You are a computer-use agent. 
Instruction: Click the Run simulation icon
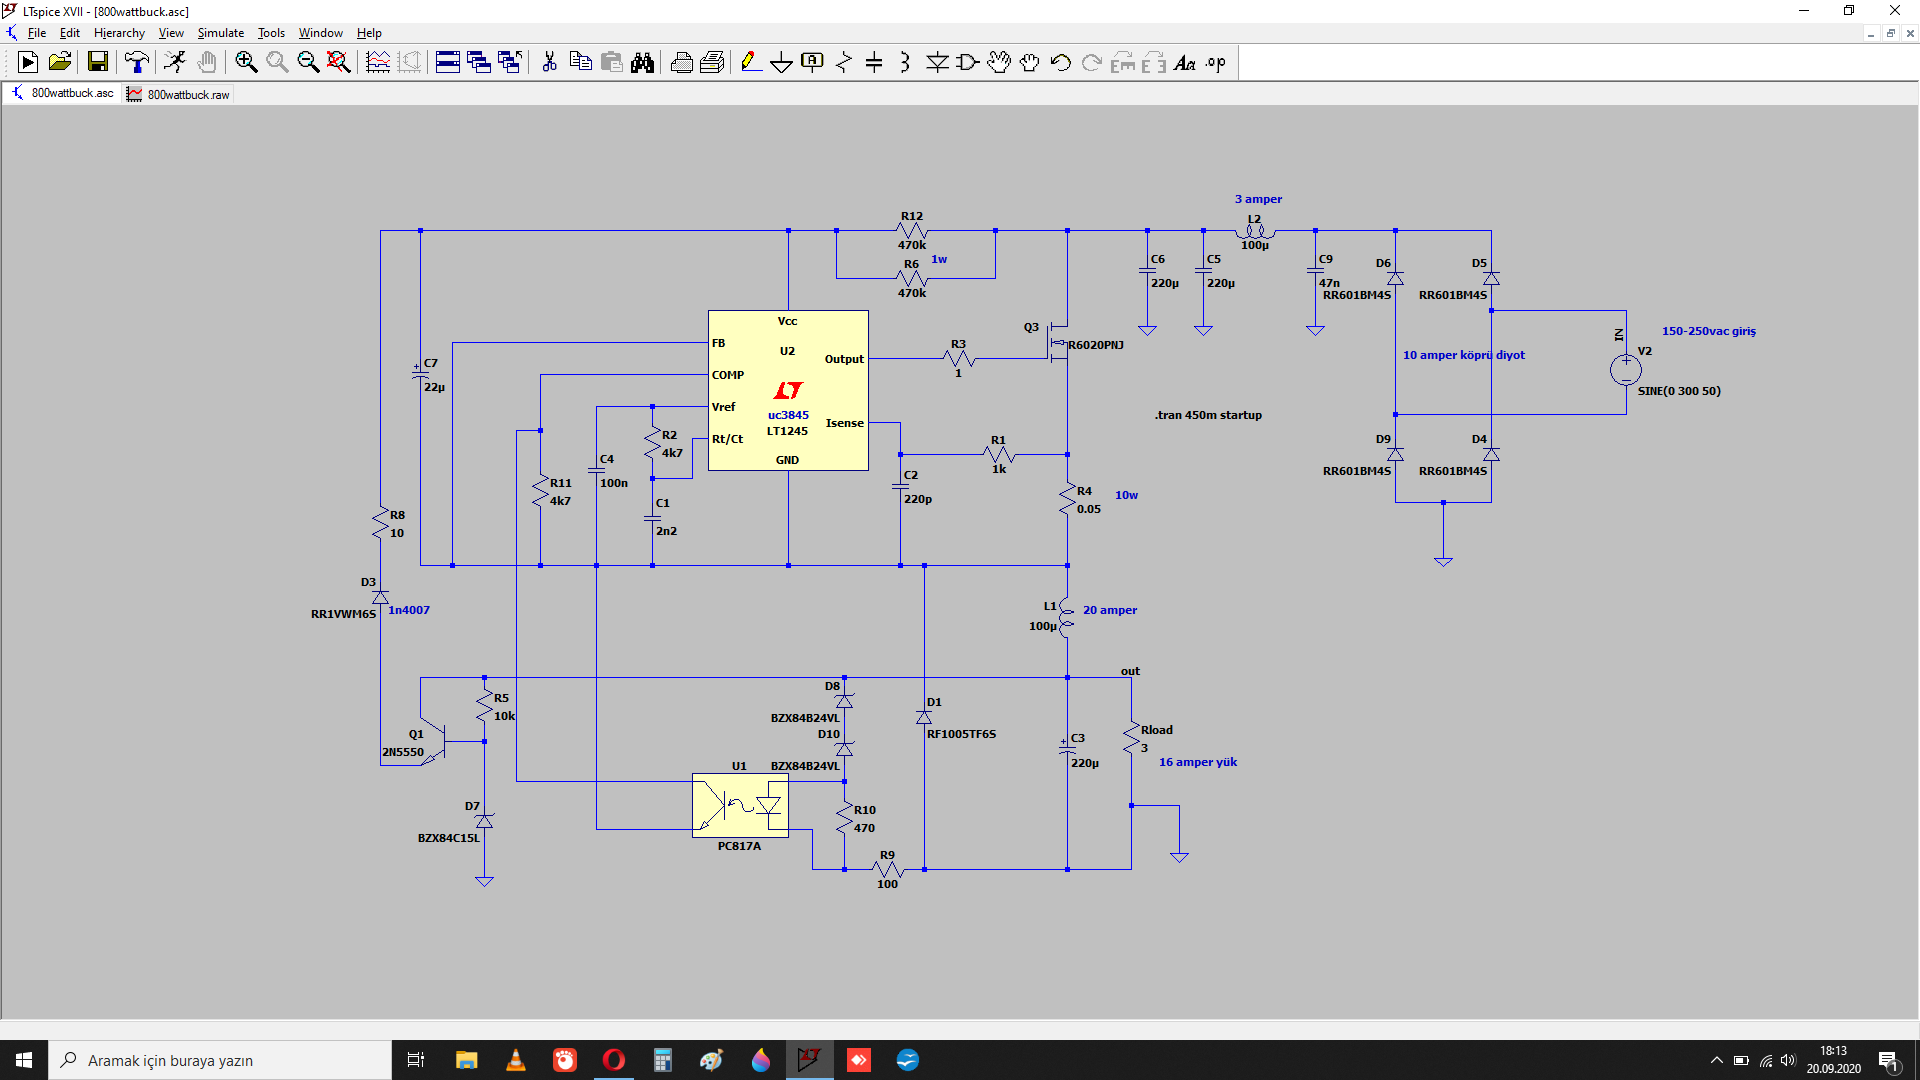click(x=175, y=62)
